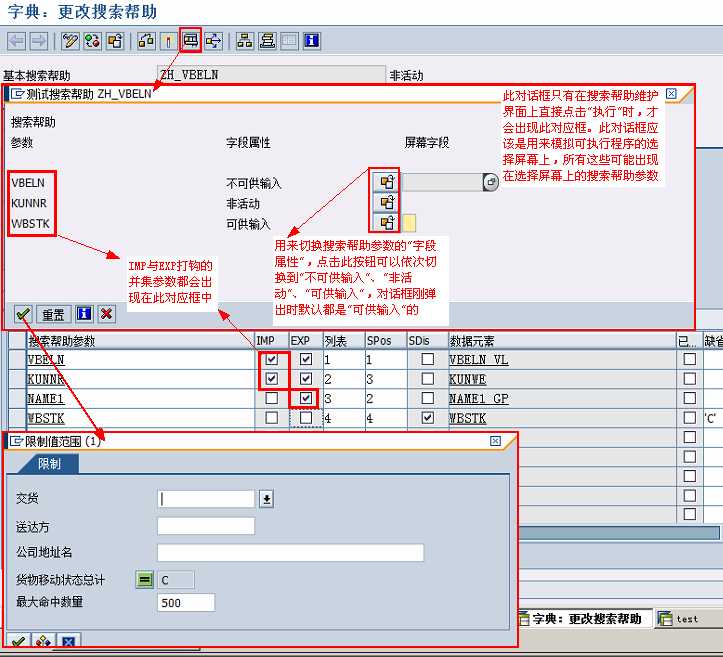723x657 pixels.
Task: Toggle field attribute button for VBELN
Action: click(385, 182)
